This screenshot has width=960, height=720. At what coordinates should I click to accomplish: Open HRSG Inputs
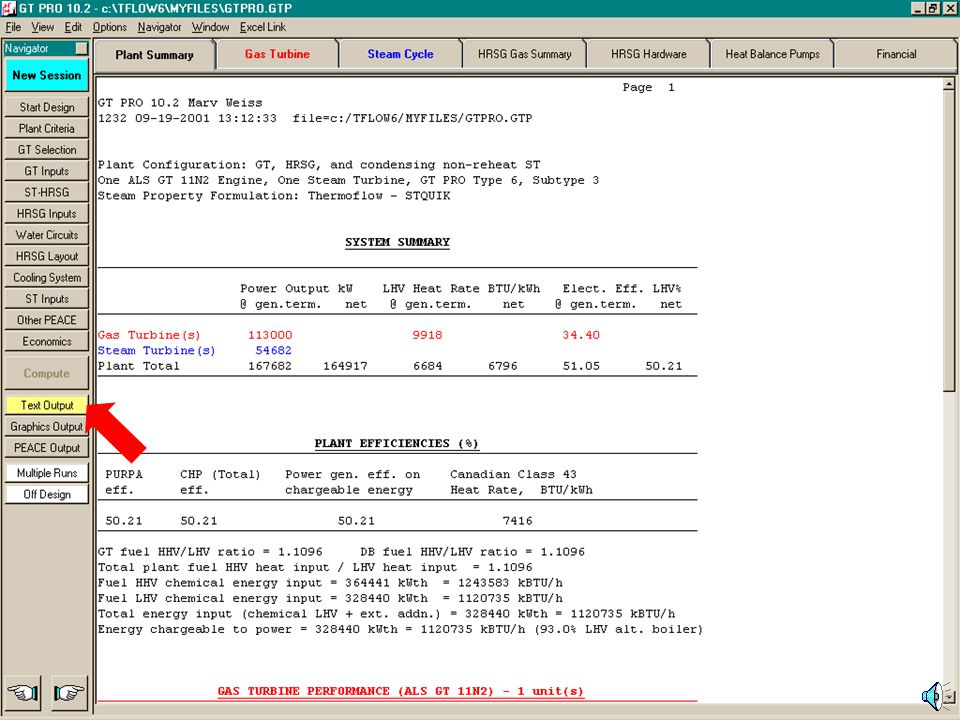click(x=47, y=214)
